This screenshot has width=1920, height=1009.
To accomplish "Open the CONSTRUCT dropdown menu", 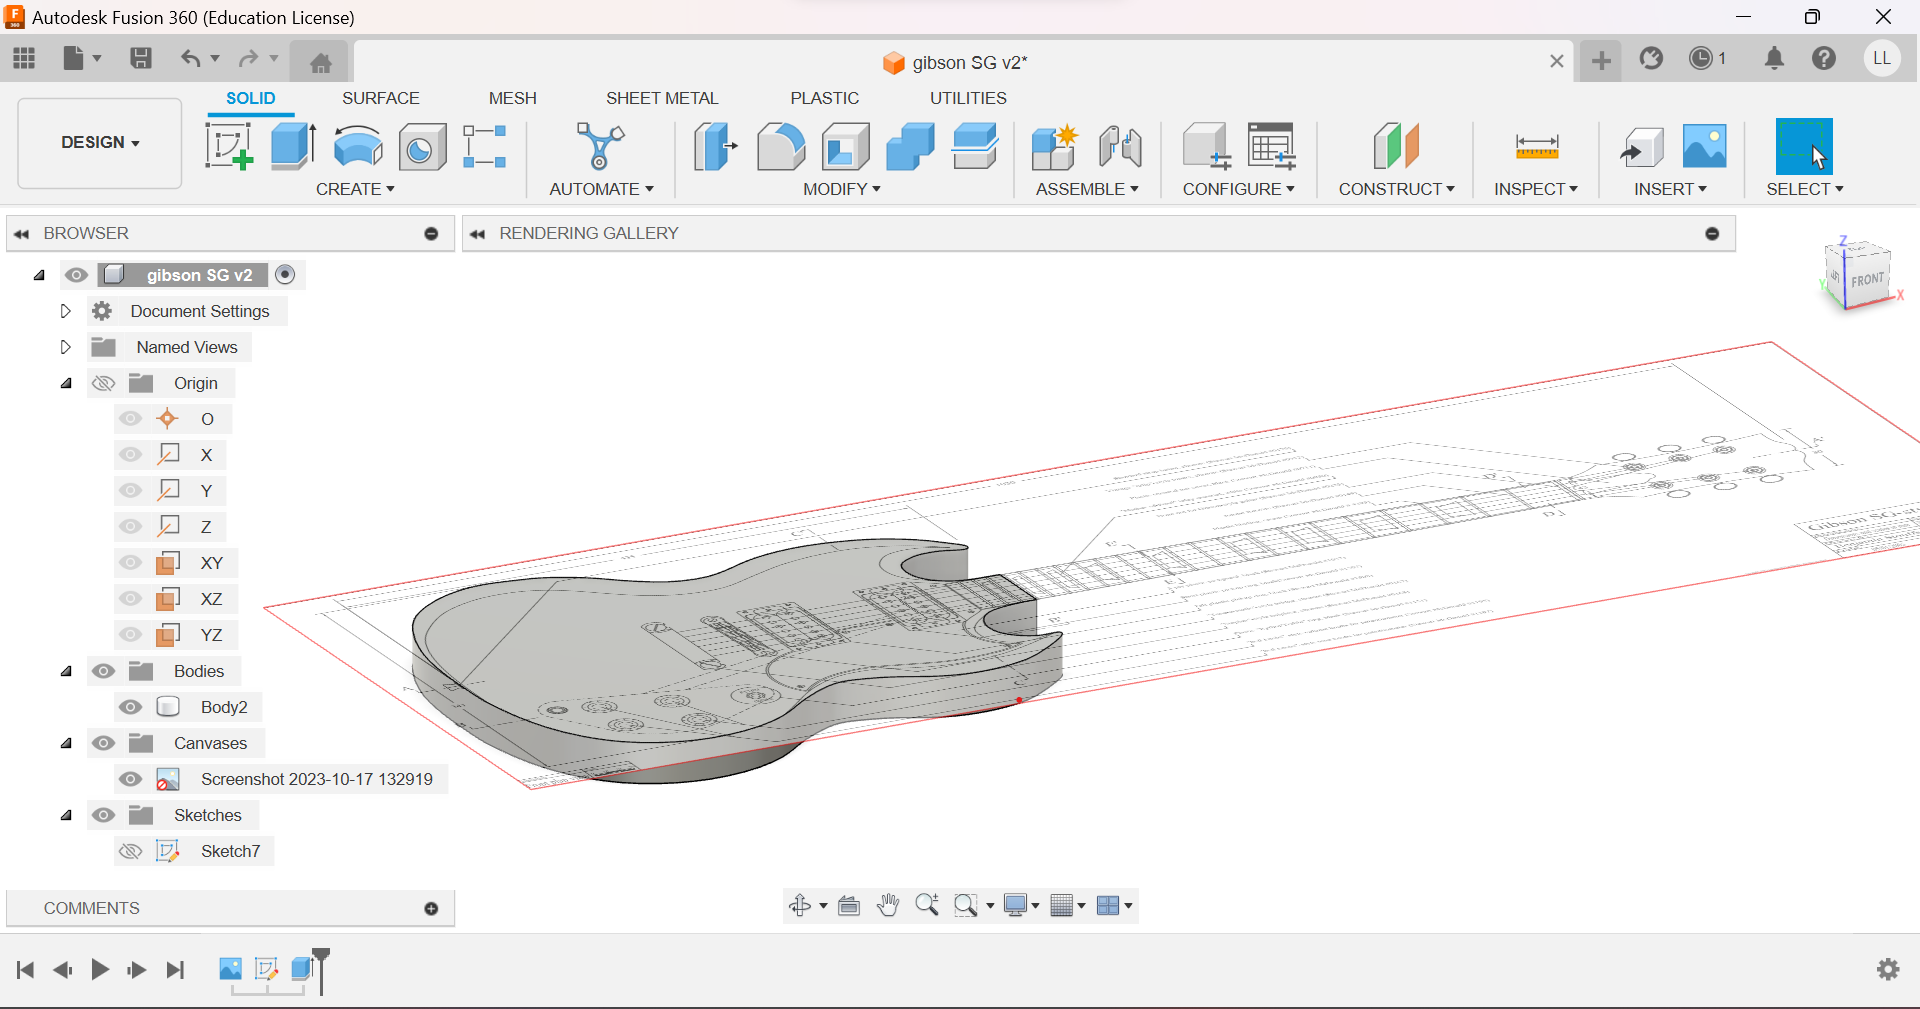I will (1396, 189).
